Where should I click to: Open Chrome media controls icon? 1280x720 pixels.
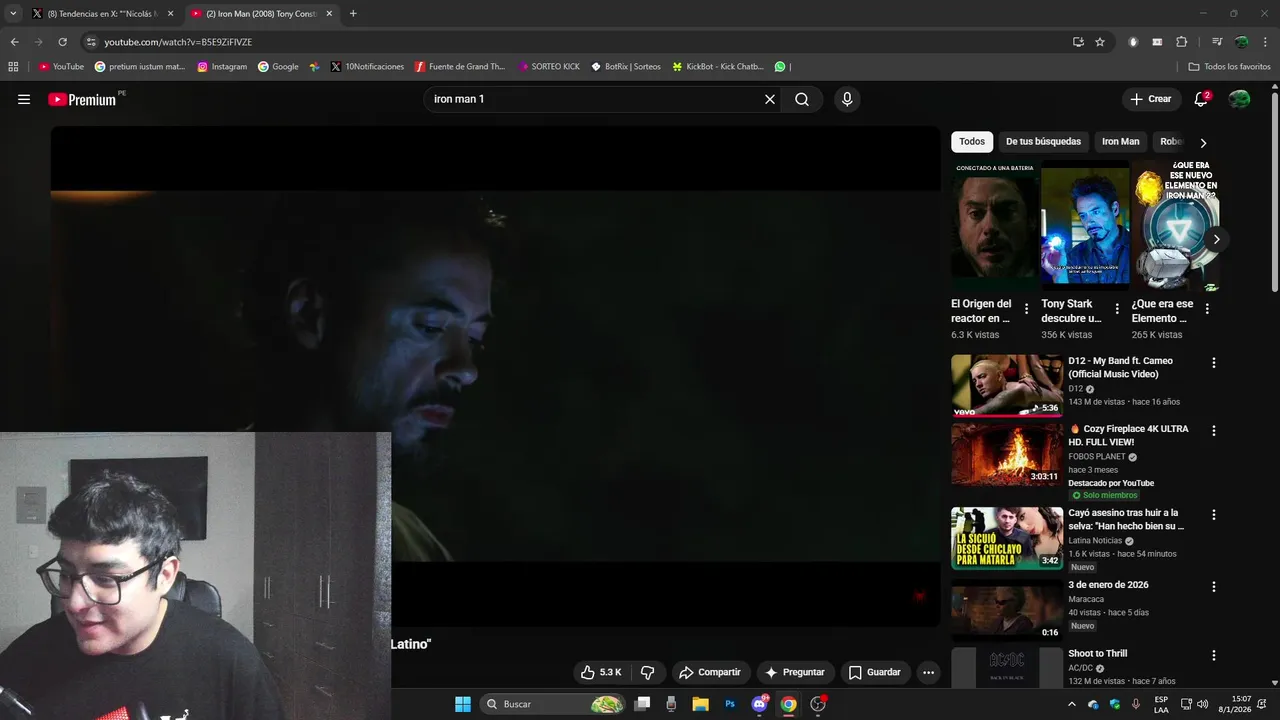[x=1217, y=42]
